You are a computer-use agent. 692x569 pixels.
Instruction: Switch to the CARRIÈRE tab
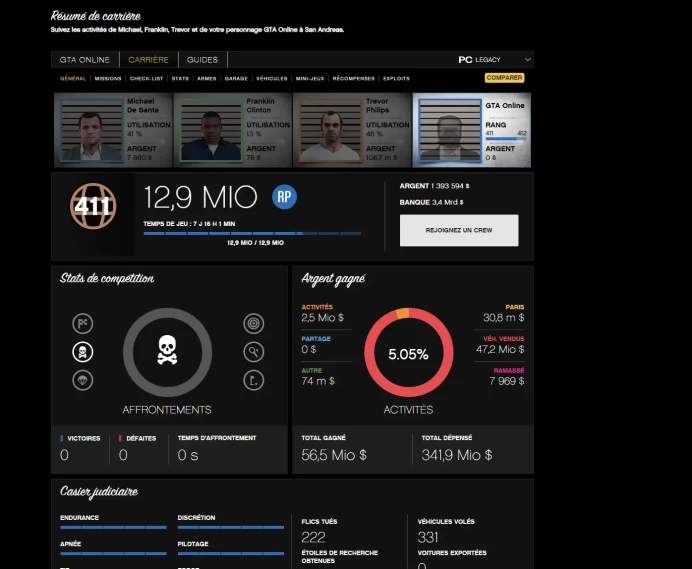tap(148, 60)
